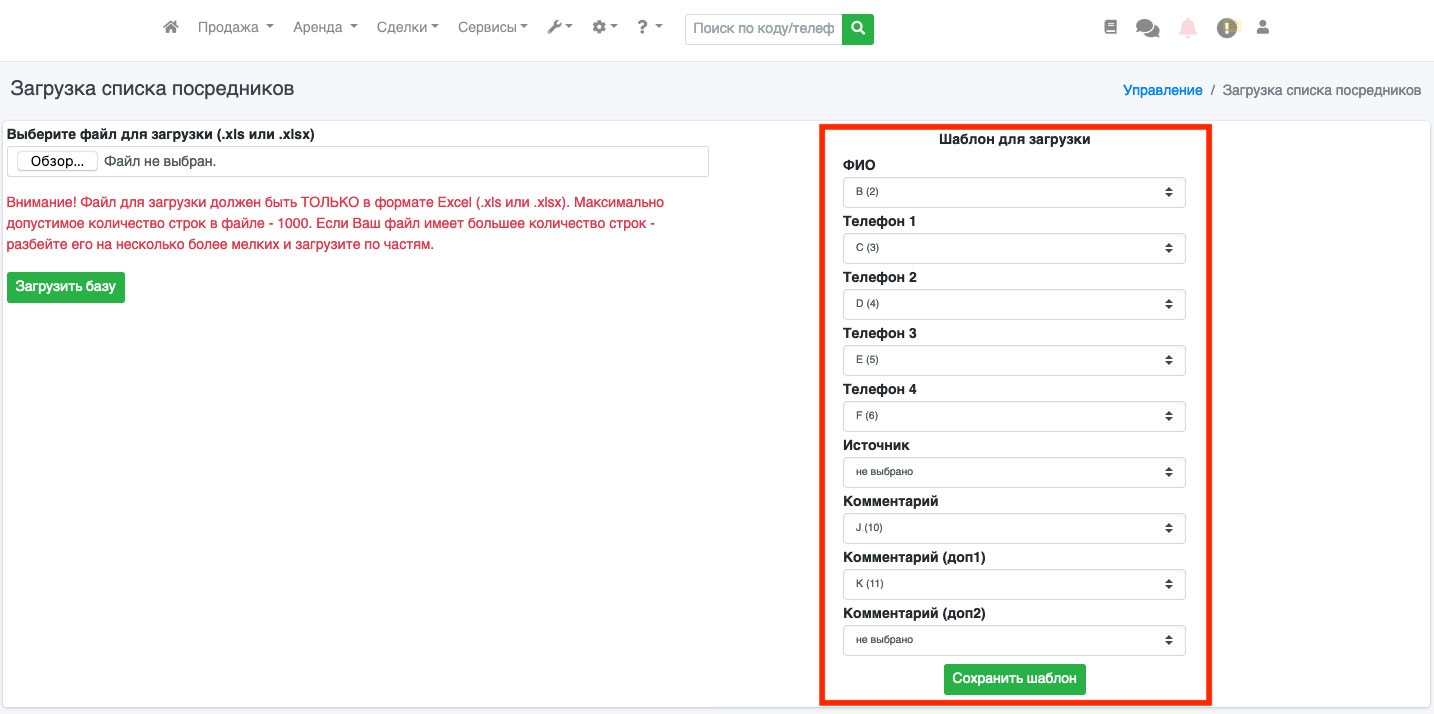Screen dimensions: 1434x714
Task: Open the book knowledge base icon
Action: pos(1110,28)
